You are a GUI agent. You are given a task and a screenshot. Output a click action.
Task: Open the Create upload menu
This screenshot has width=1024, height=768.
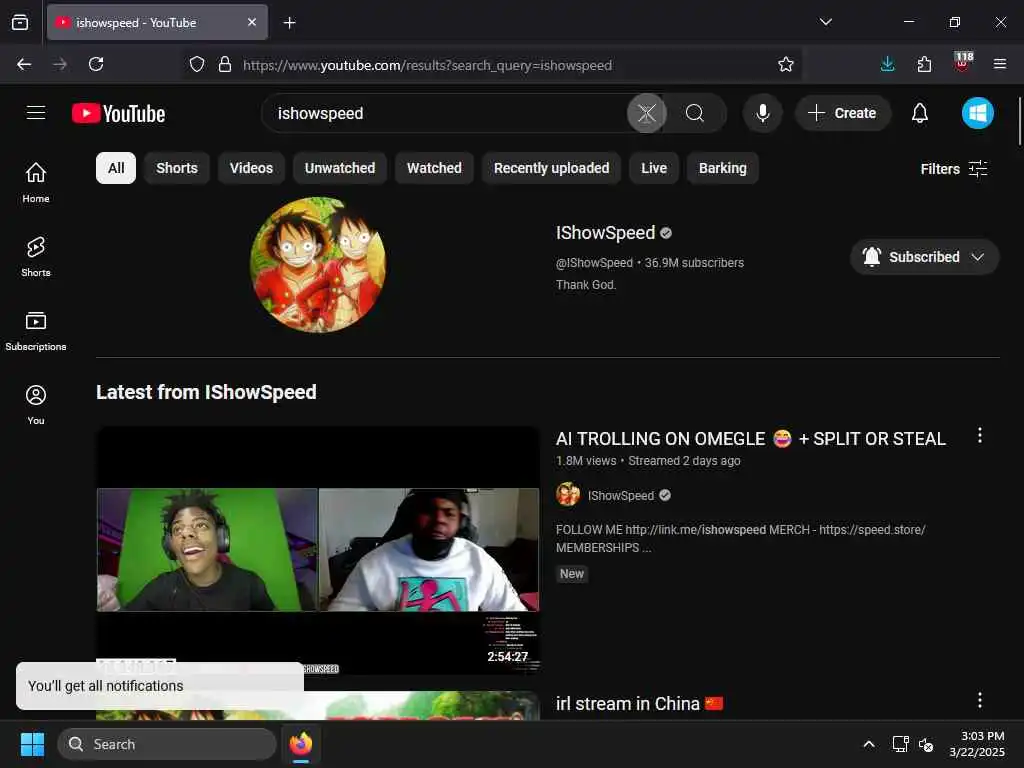click(x=842, y=114)
